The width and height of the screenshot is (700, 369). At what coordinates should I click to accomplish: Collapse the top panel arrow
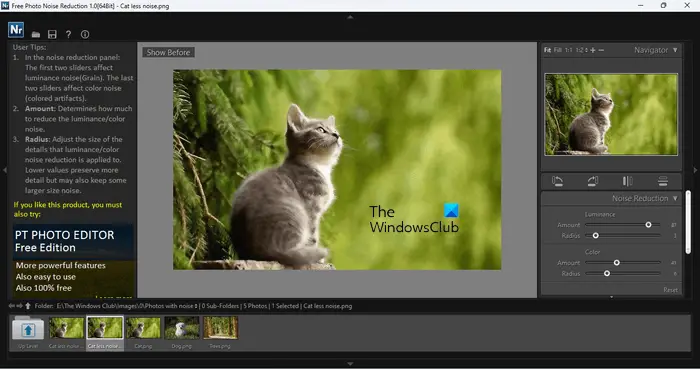point(350,17)
